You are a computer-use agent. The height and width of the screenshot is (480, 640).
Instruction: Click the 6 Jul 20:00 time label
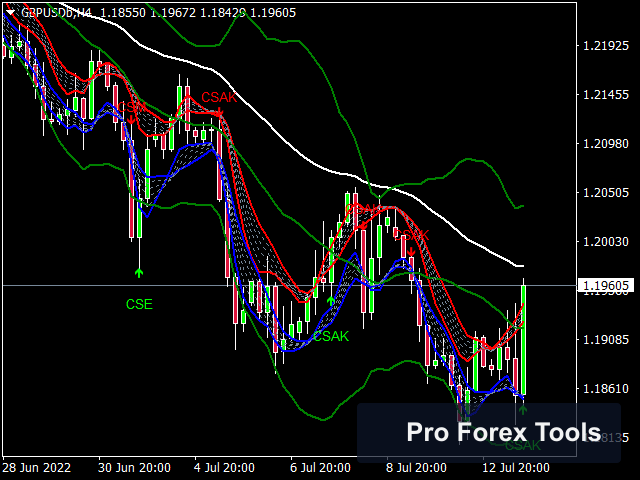[x=320, y=468]
